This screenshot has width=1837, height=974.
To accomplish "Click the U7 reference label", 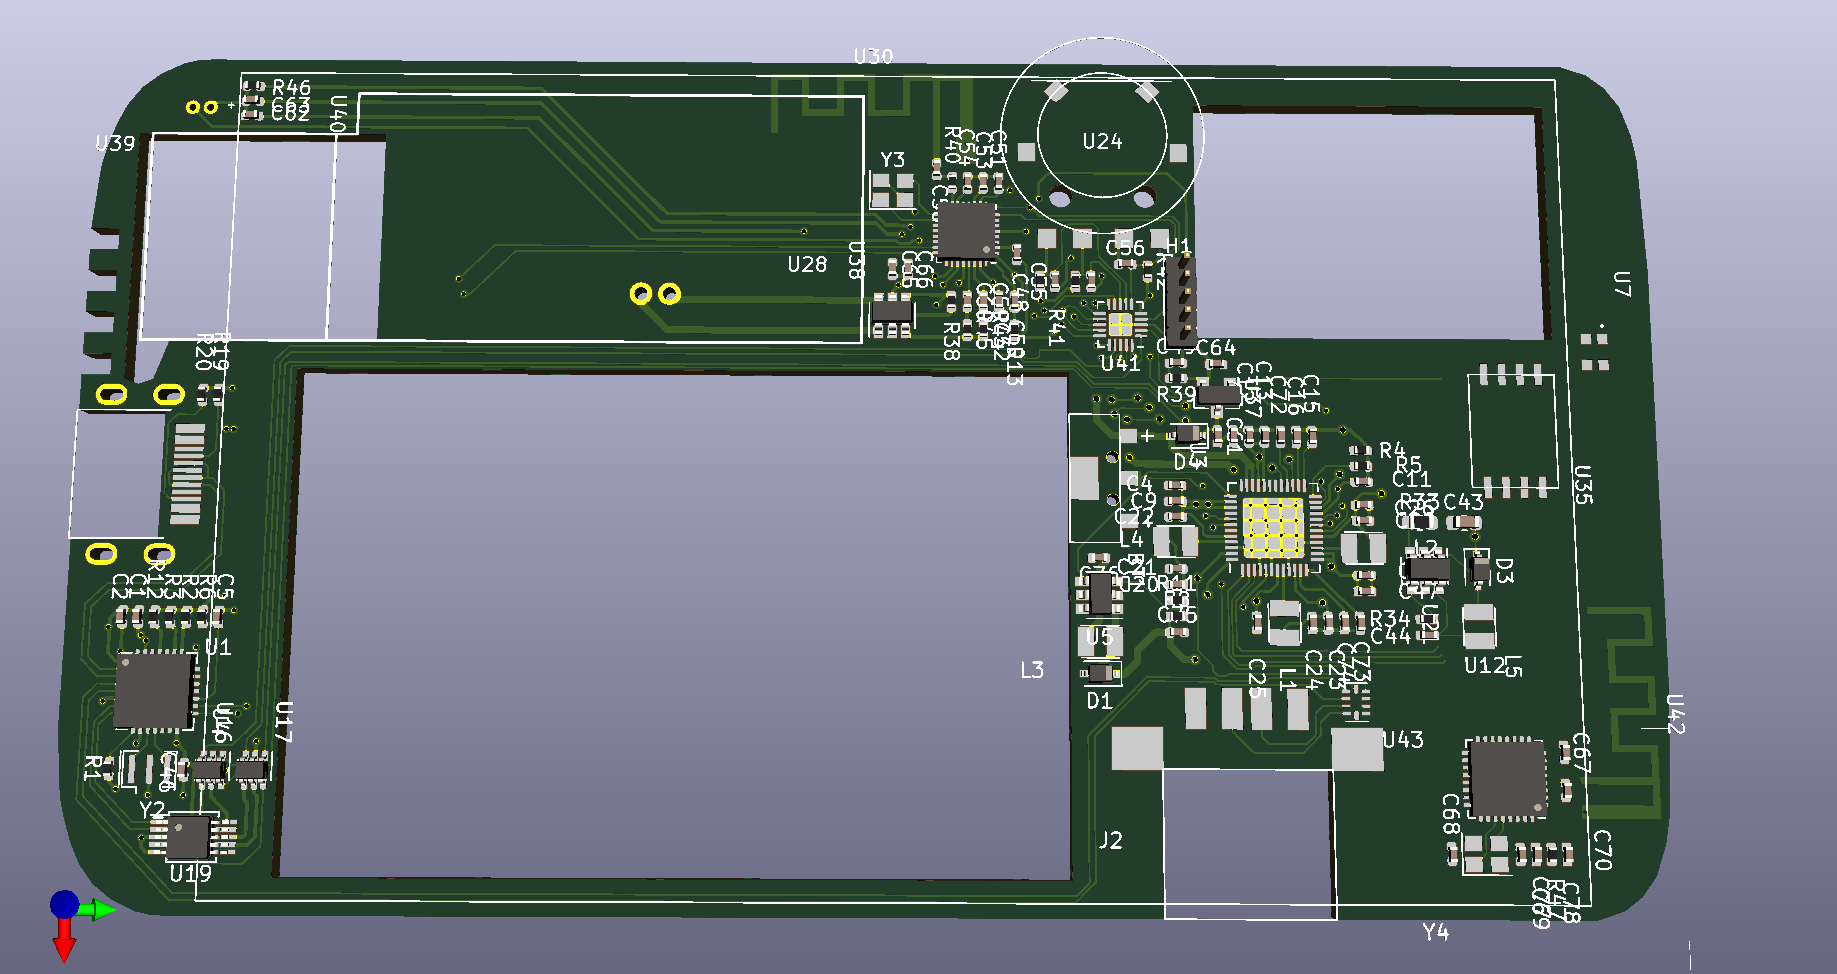I will coord(1621,284).
